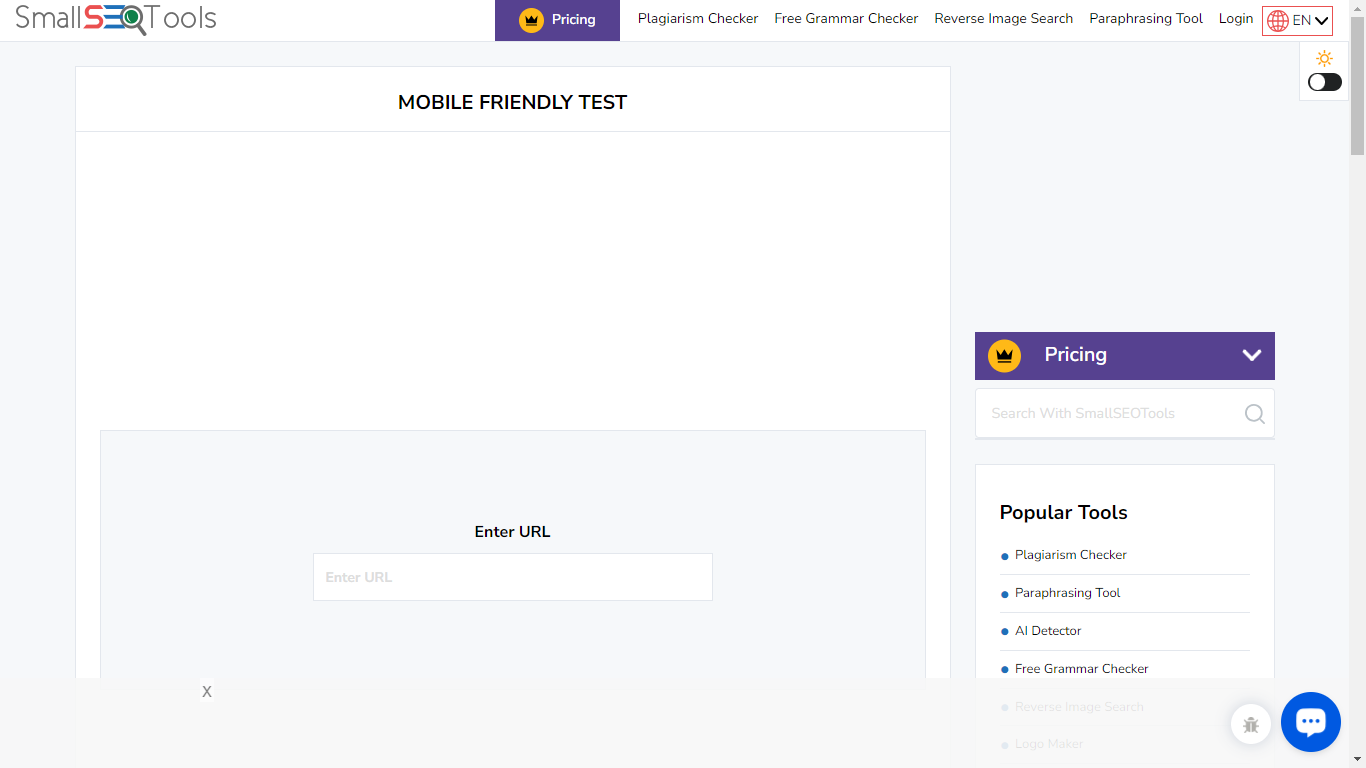
Task: Click the Popular Tools heading
Action: pyautogui.click(x=1064, y=513)
